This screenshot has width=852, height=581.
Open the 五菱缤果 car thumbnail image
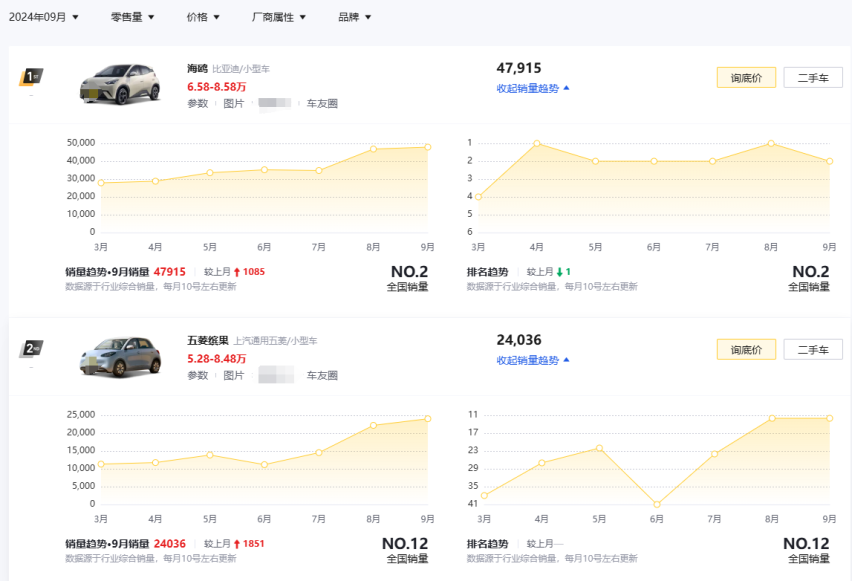click(120, 357)
